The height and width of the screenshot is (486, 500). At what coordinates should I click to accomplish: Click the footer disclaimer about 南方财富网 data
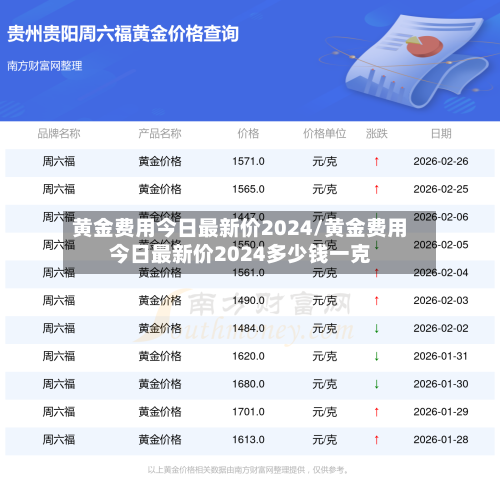[248, 470]
